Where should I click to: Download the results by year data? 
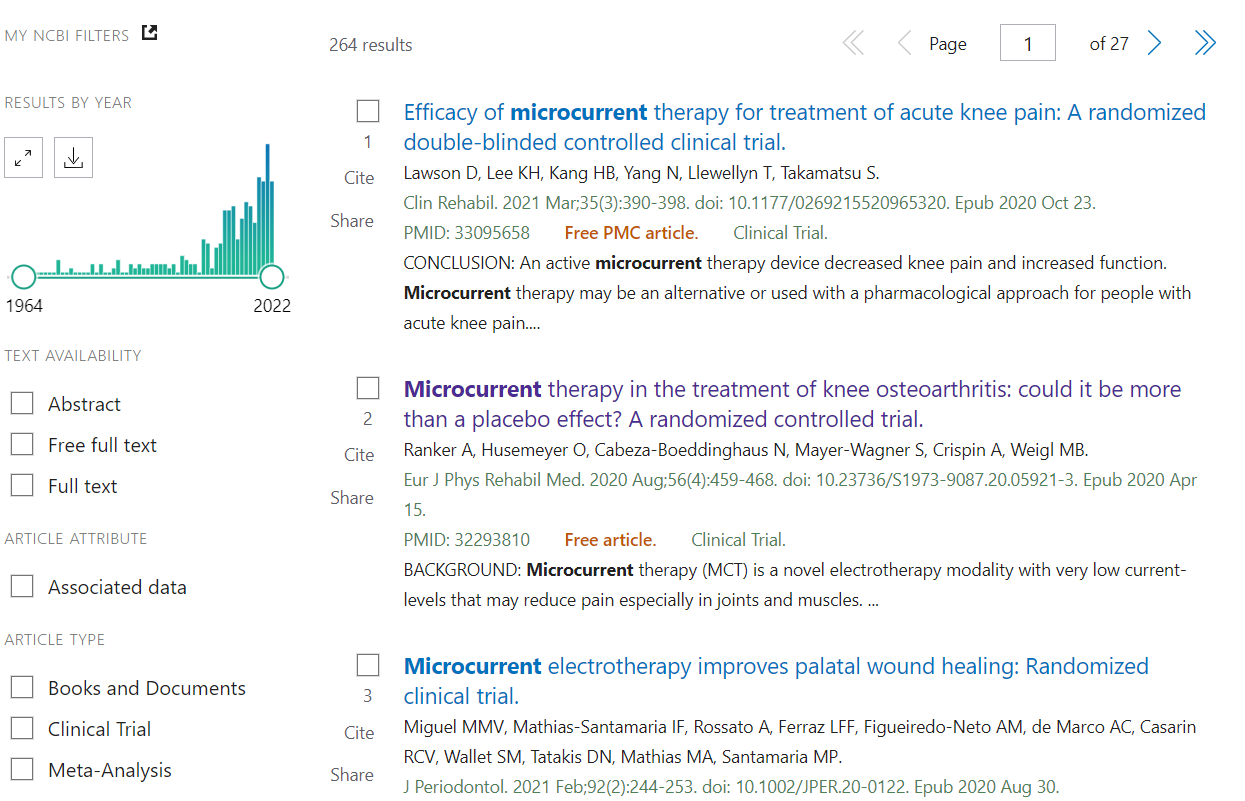(73, 158)
